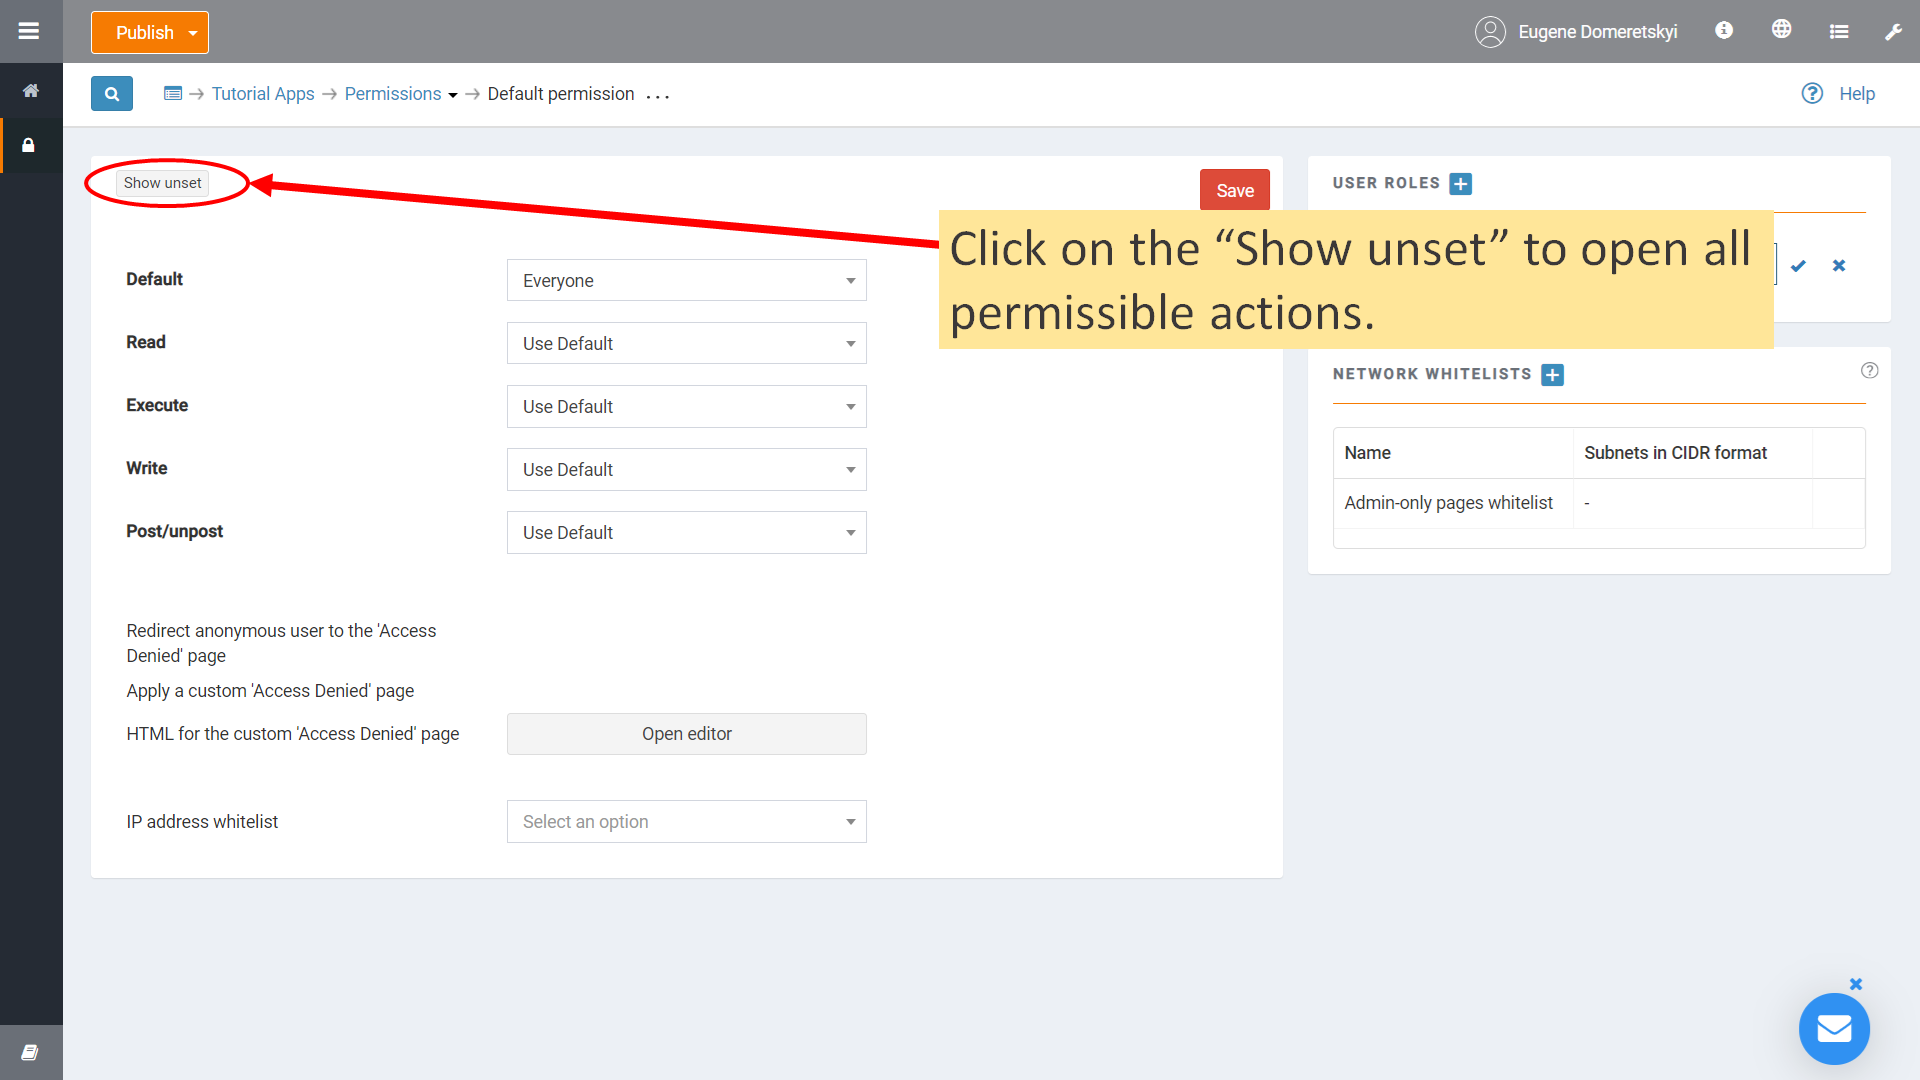1920x1080 pixels.
Task: Add a user role with plus icon
Action: (x=1460, y=184)
